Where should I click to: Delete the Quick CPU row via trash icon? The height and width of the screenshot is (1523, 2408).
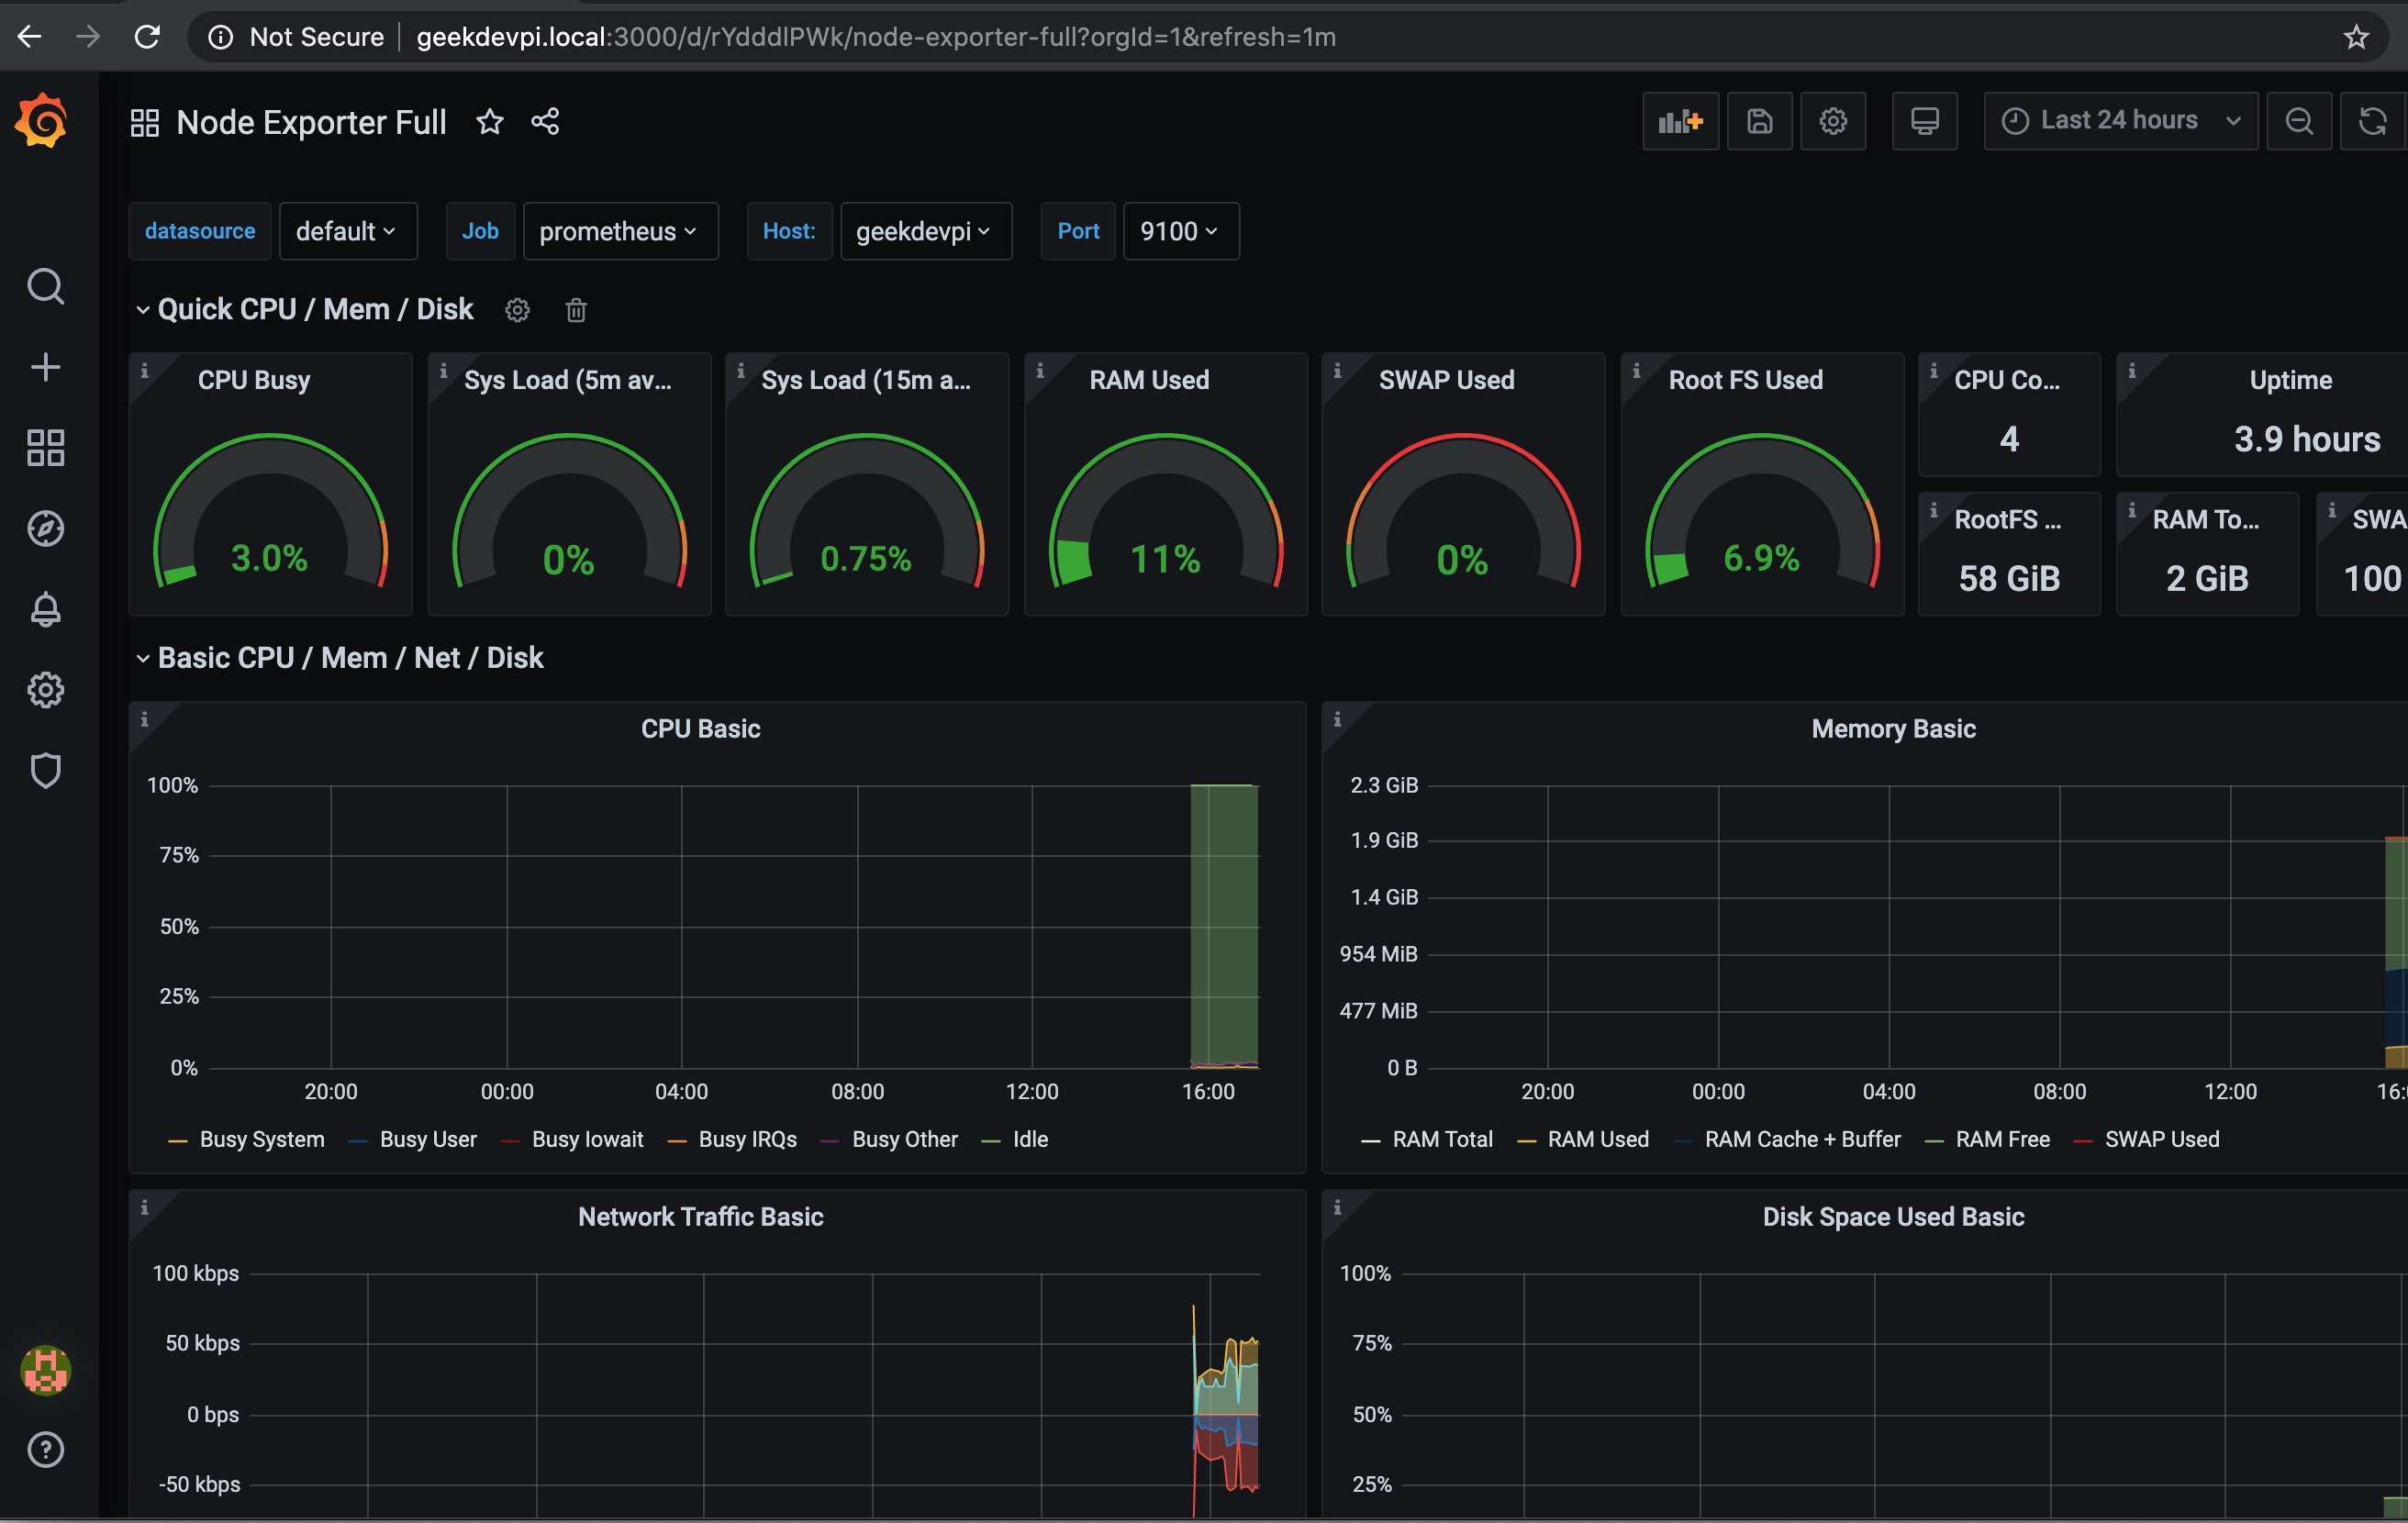coord(575,310)
